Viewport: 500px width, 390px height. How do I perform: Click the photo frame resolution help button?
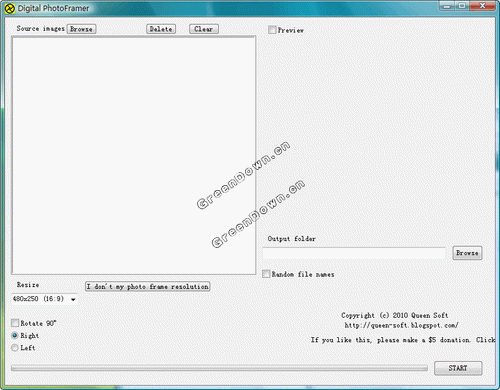[x=148, y=286]
